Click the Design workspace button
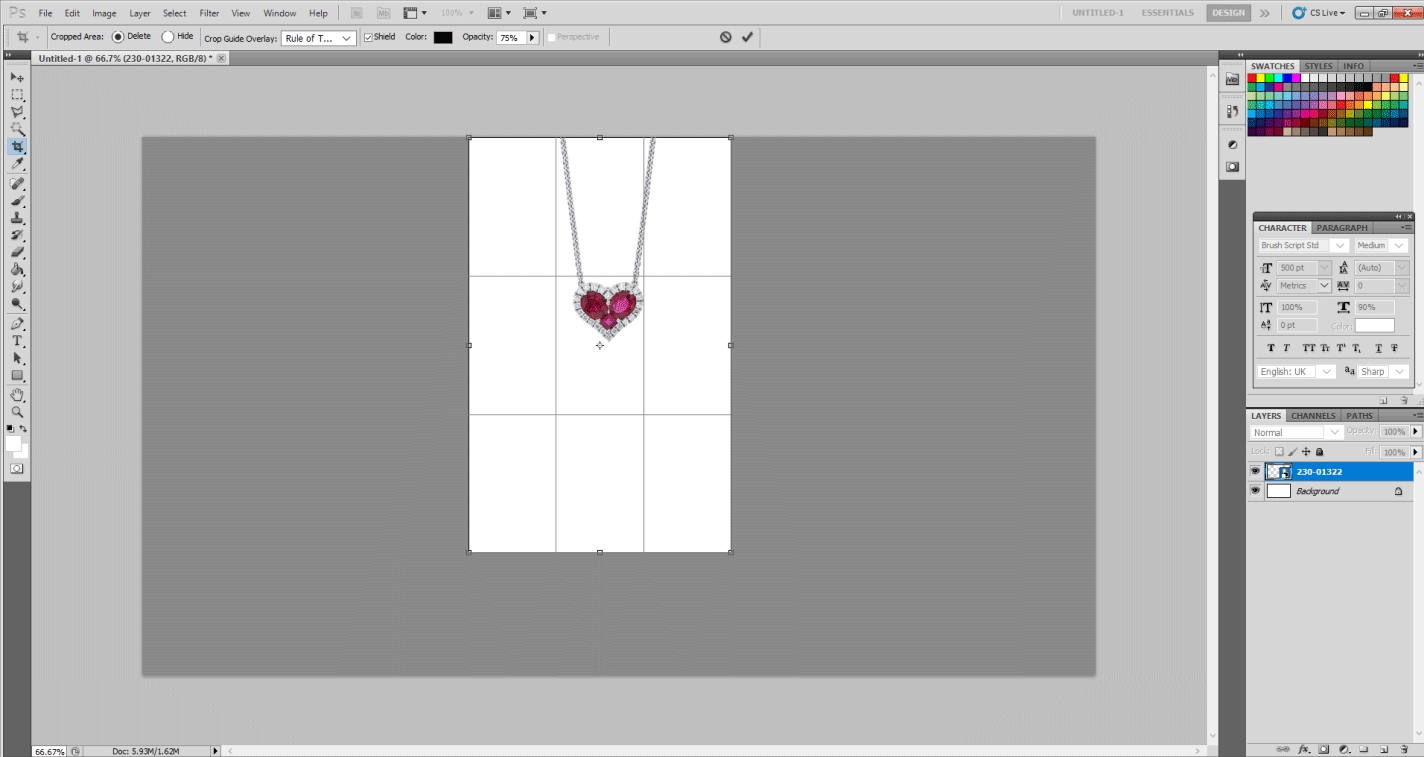Viewport: 1424px width, 757px height. [1227, 13]
